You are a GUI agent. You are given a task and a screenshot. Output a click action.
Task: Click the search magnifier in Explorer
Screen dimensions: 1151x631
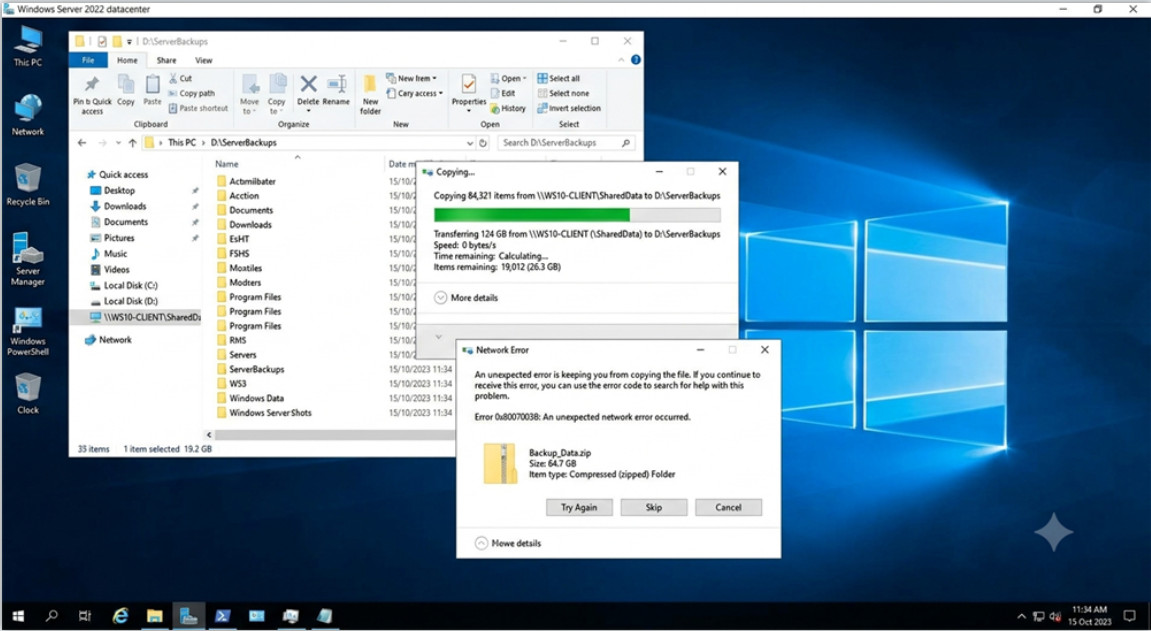tap(626, 143)
